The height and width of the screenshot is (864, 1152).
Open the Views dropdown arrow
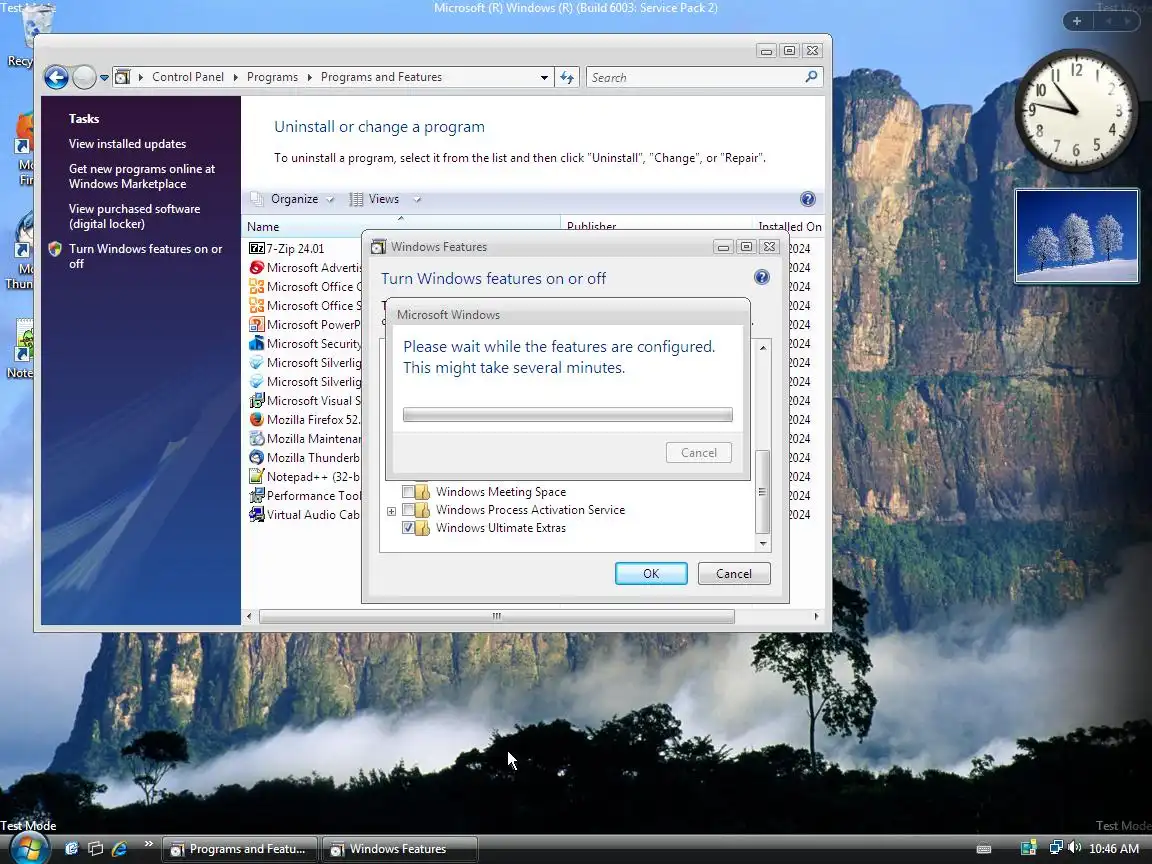417,199
